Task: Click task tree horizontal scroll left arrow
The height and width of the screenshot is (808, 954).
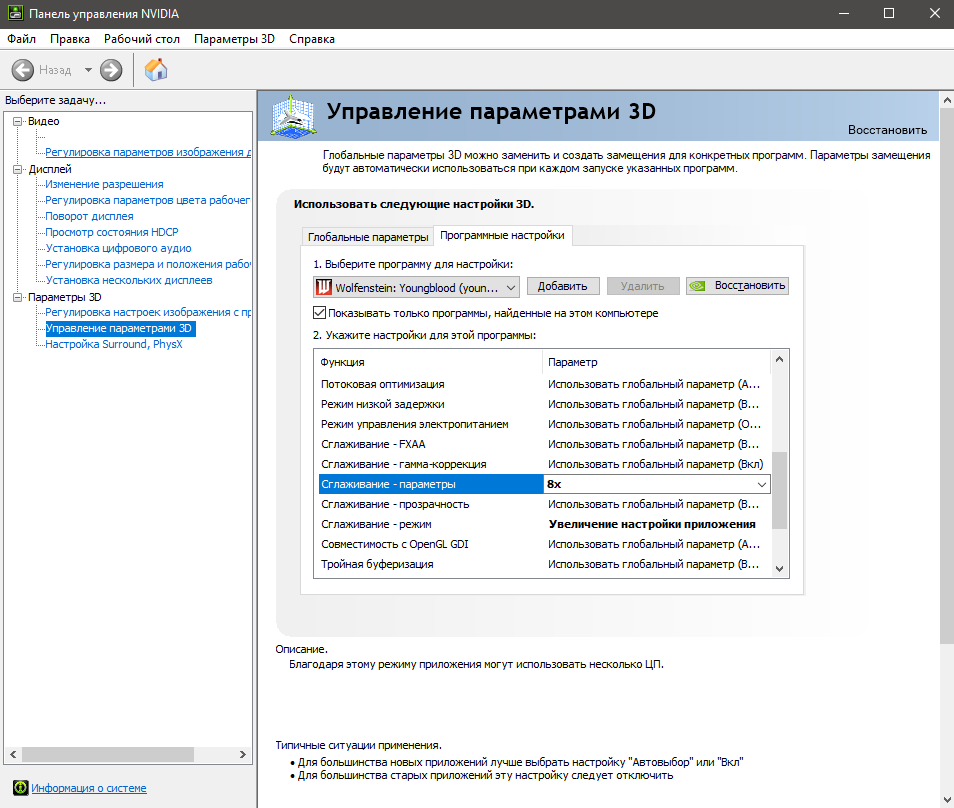Action: point(13,754)
